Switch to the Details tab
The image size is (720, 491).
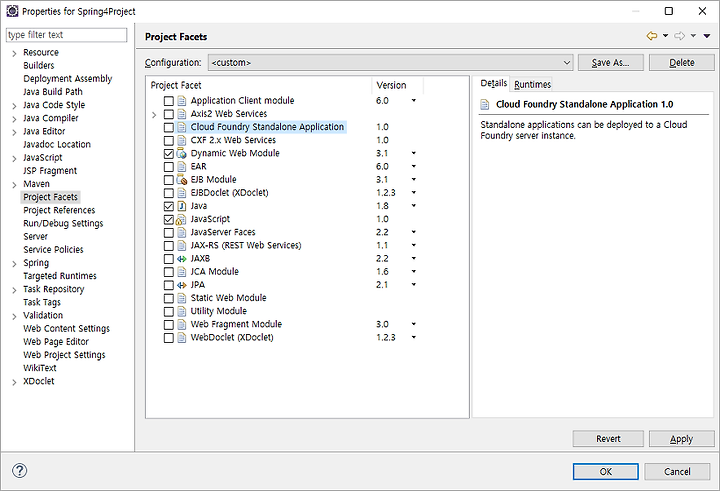coord(493,83)
